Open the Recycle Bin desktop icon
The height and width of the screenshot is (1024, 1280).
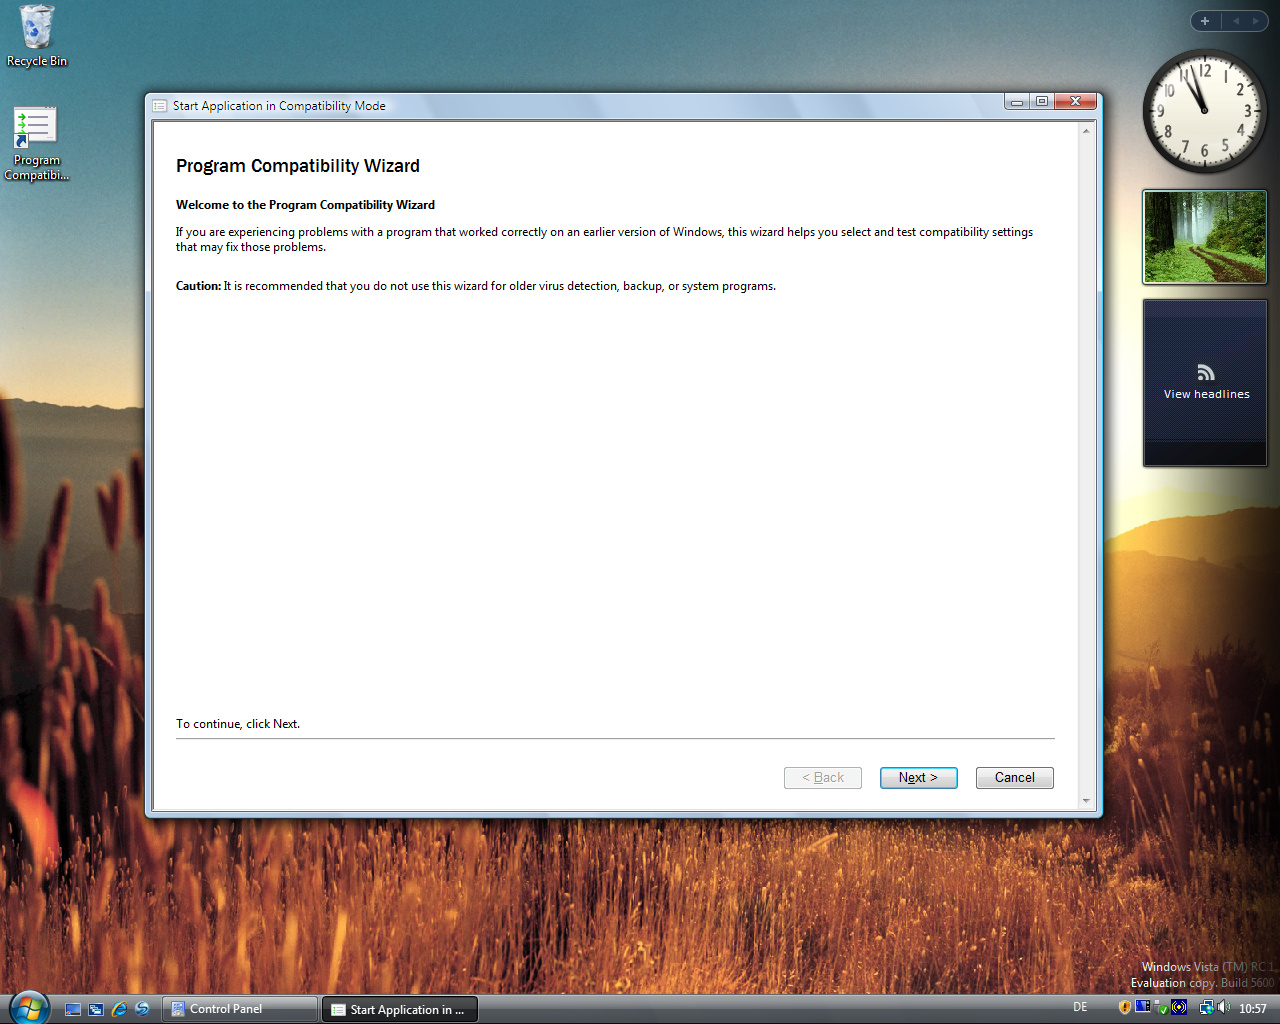[x=37, y=36]
